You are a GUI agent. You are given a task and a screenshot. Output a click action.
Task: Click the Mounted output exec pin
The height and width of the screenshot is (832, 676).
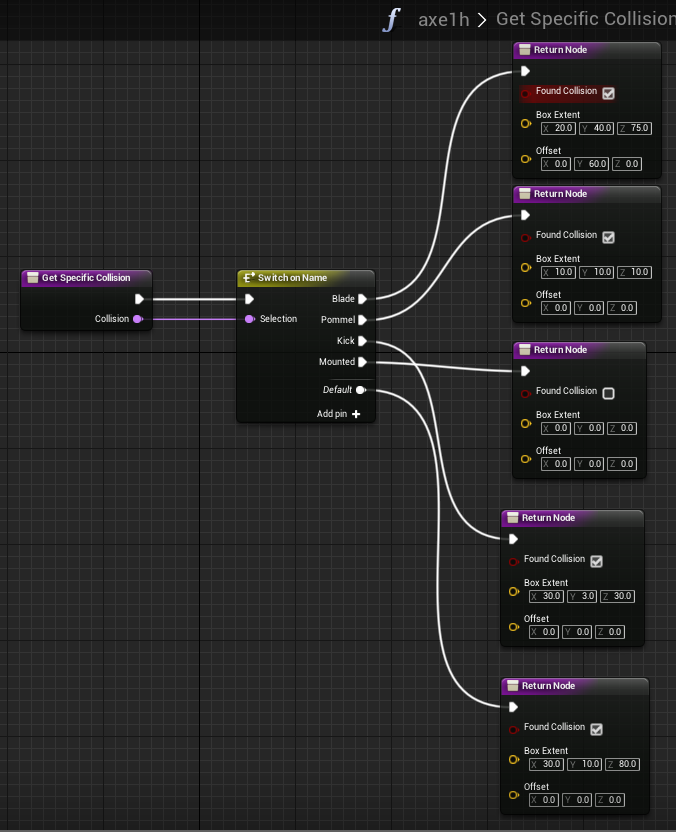[x=362, y=362]
